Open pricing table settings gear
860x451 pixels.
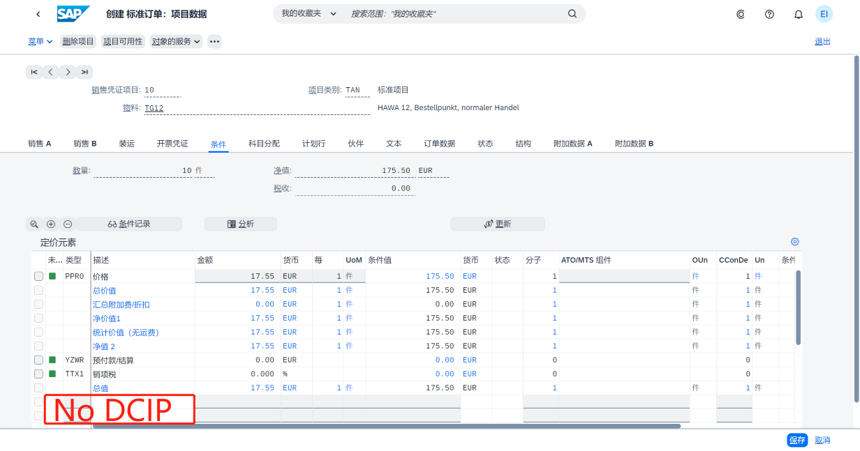[795, 242]
